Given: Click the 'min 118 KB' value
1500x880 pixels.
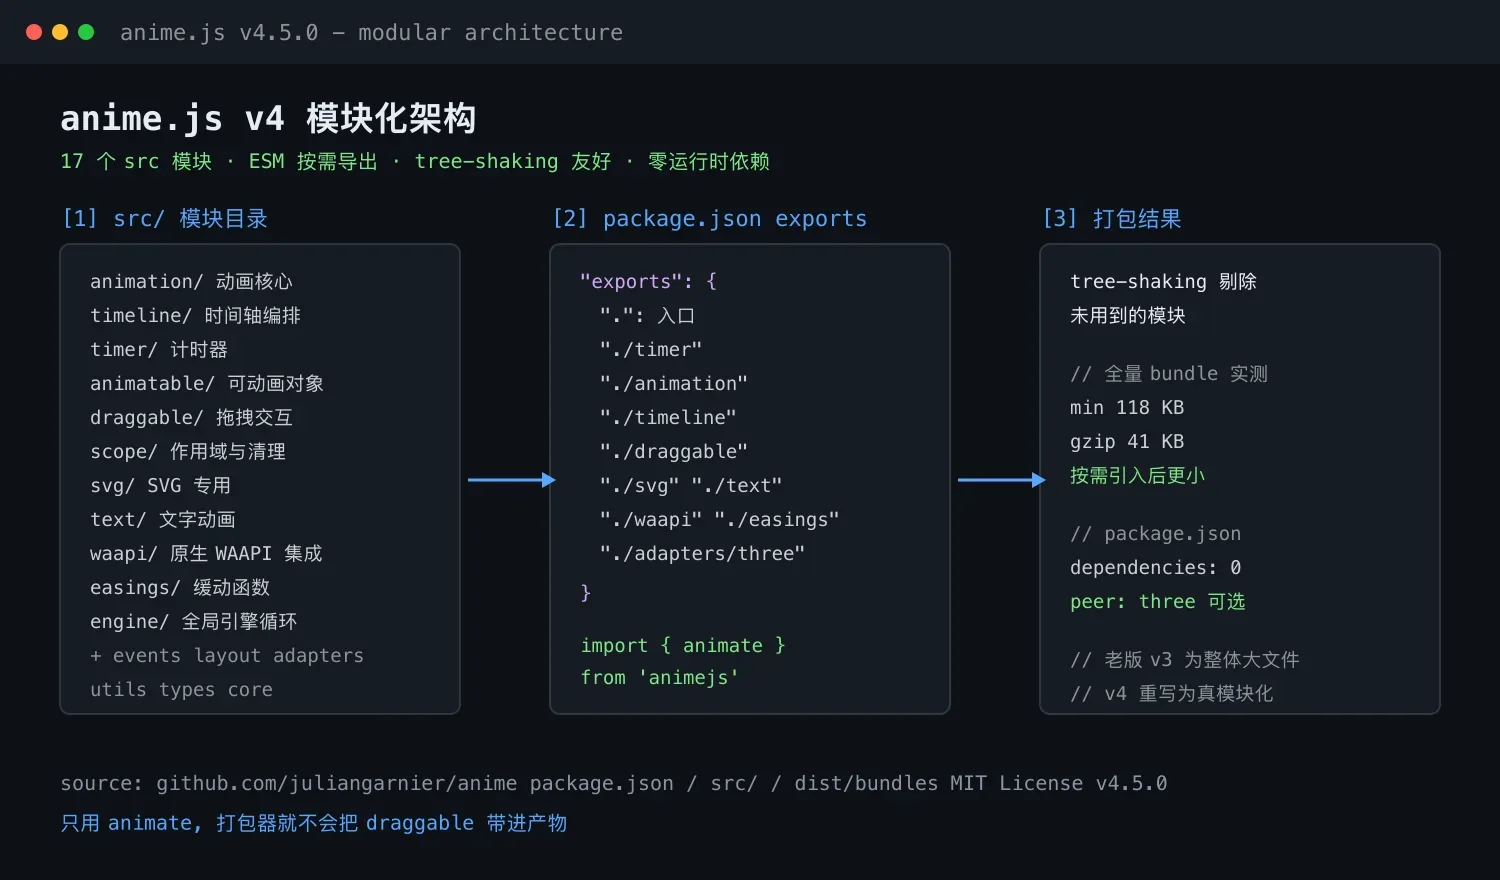Looking at the screenshot, I should click(x=1127, y=407).
